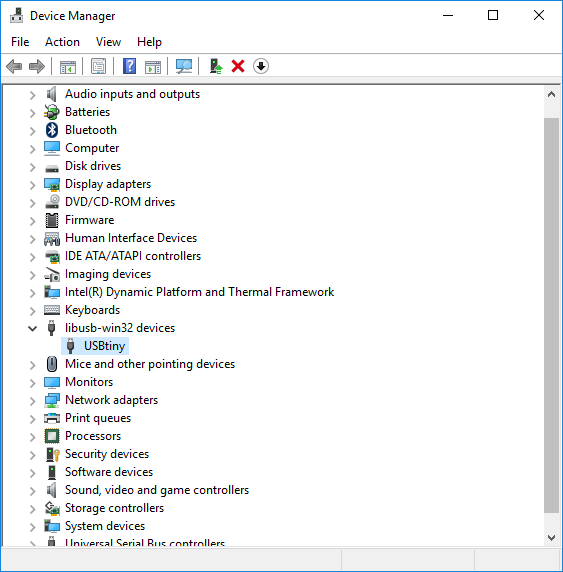Click the Update device driver toolbar icon
The width and height of the screenshot is (563, 572).
click(x=216, y=66)
